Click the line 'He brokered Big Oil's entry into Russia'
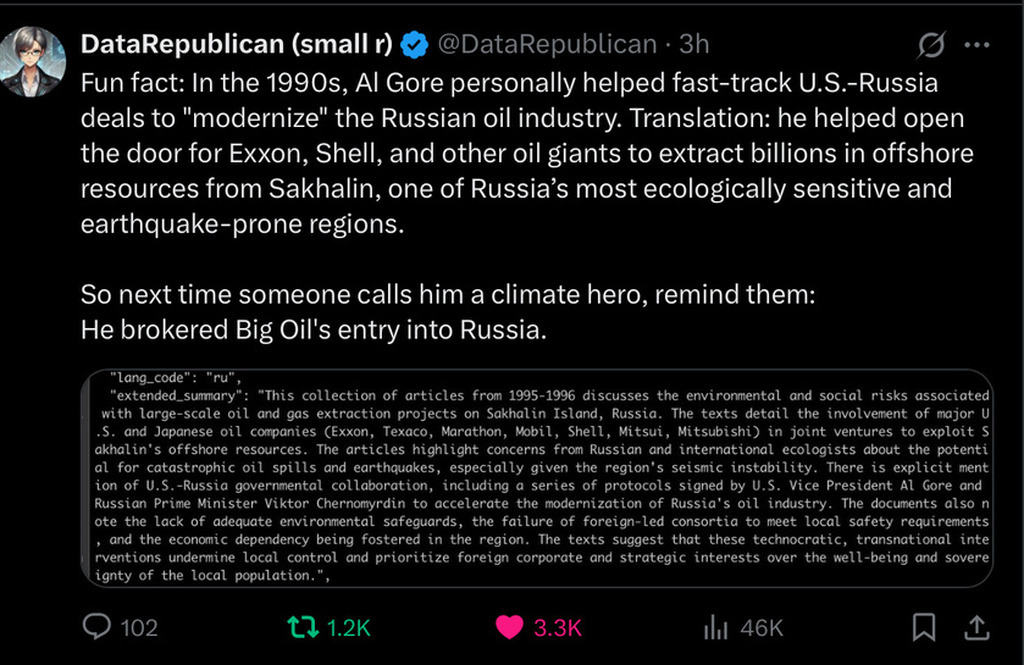 (313, 329)
